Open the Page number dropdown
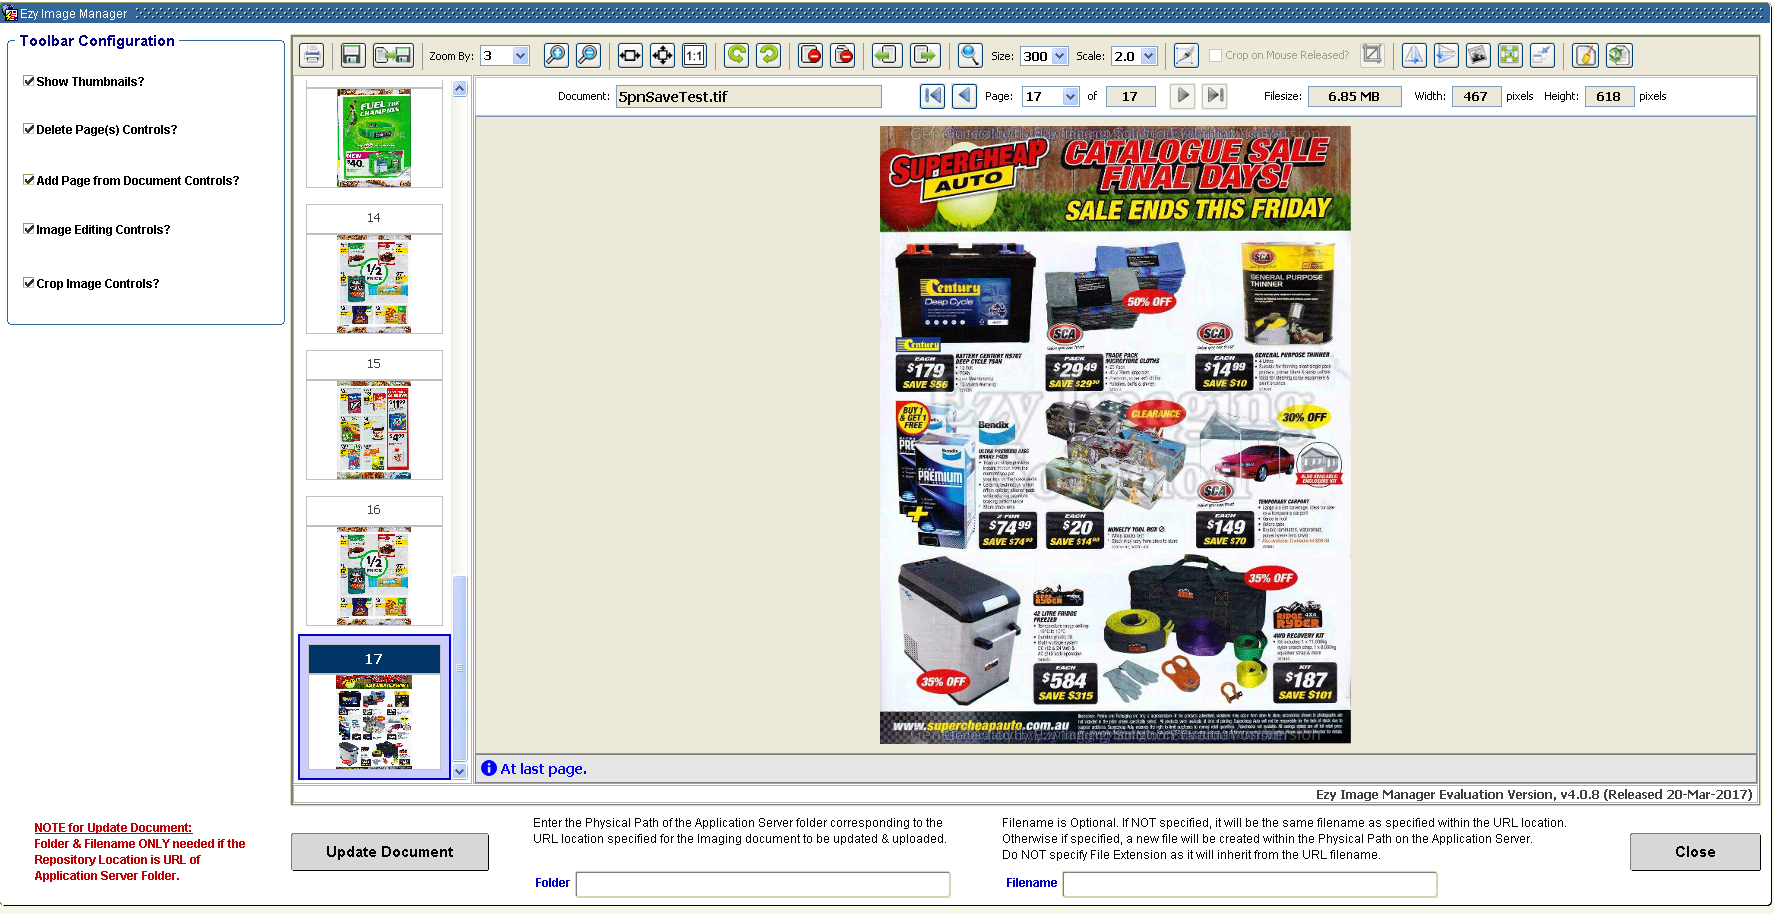Image resolution: width=1774 pixels, height=914 pixels. (x=1071, y=96)
